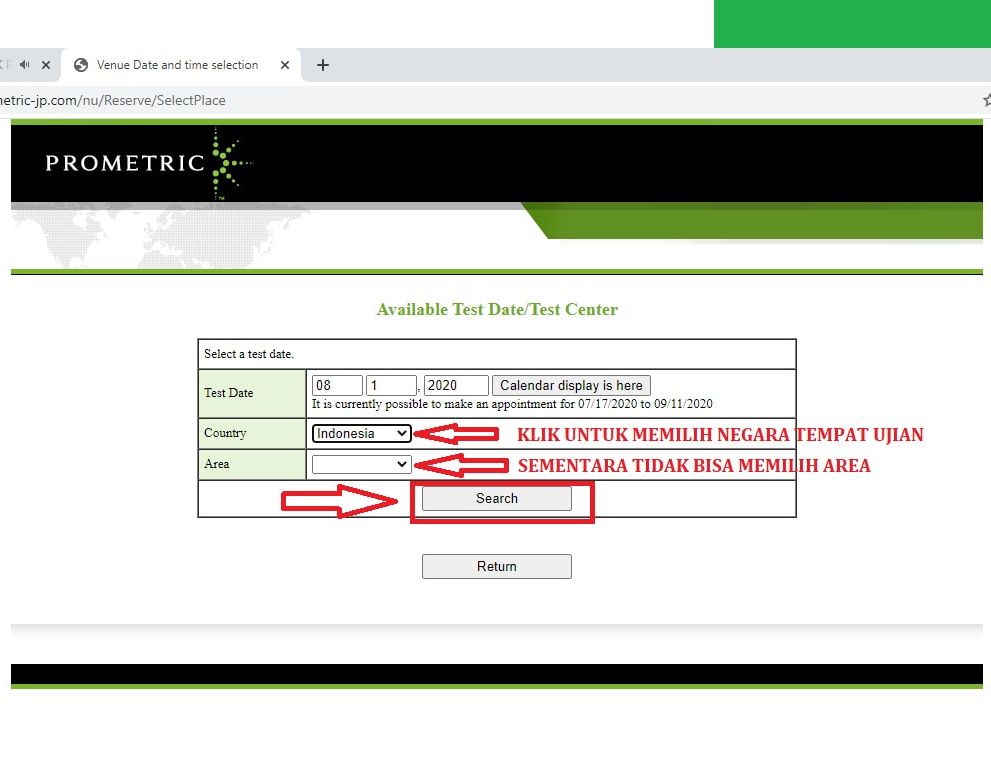The height and width of the screenshot is (768, 991).
Task: Click the Prometric star logo
Action: 231,163
